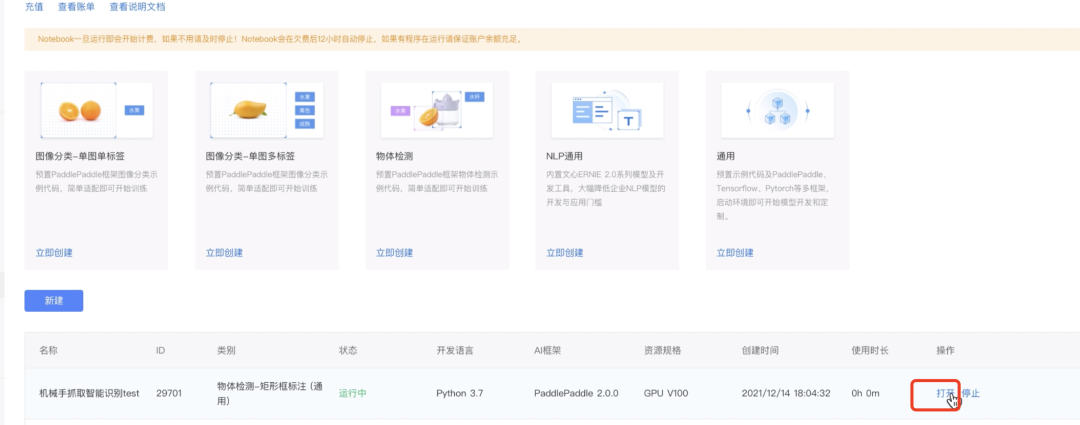Image resolution: width=1080 pixels, height=425 pixels.
Task: Select the 物体检测 juicer thumbnail
Action: click(437, 110)
